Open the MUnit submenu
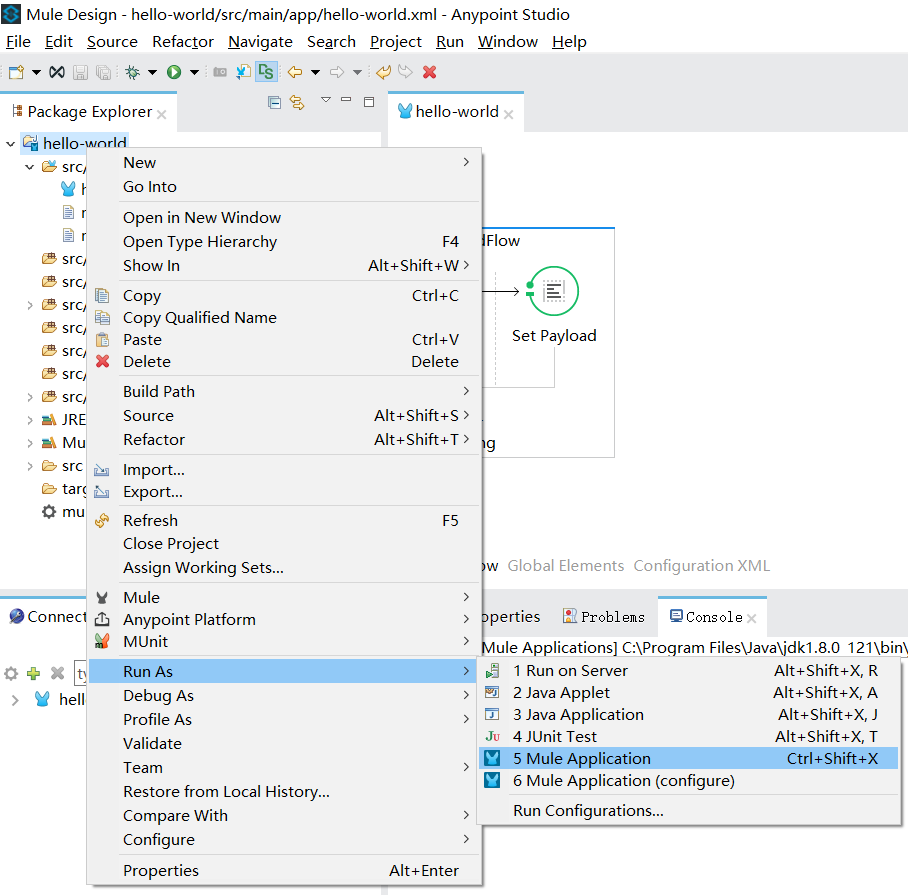Image resolution: width=908 pixels, height=895 pixels. (285, 641)
